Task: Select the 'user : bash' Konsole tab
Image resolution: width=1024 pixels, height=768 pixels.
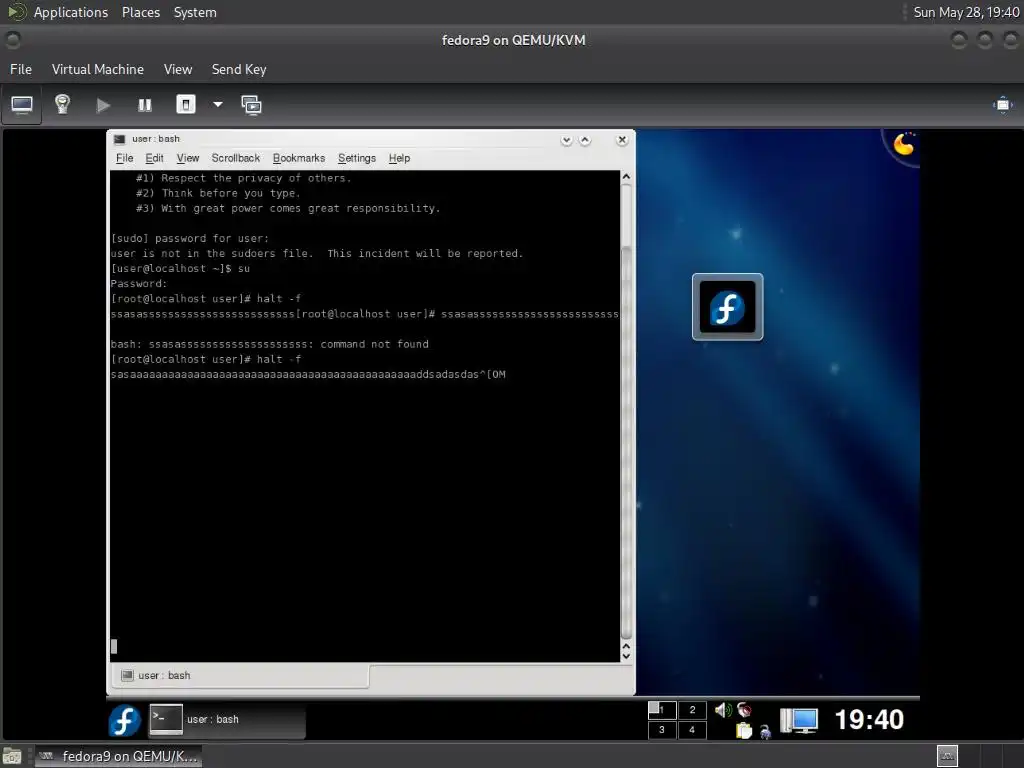Action: click(x=240, y=675)
